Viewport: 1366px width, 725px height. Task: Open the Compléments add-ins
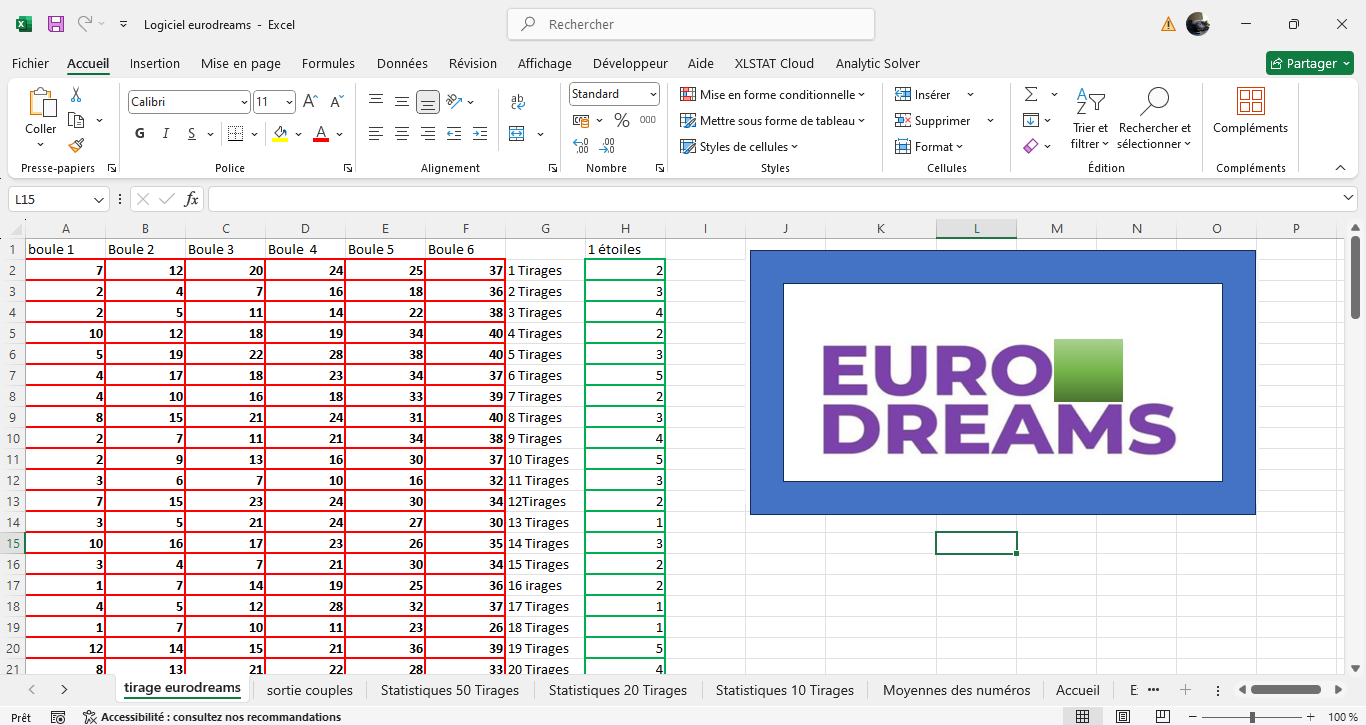[x=1251, y=111]
